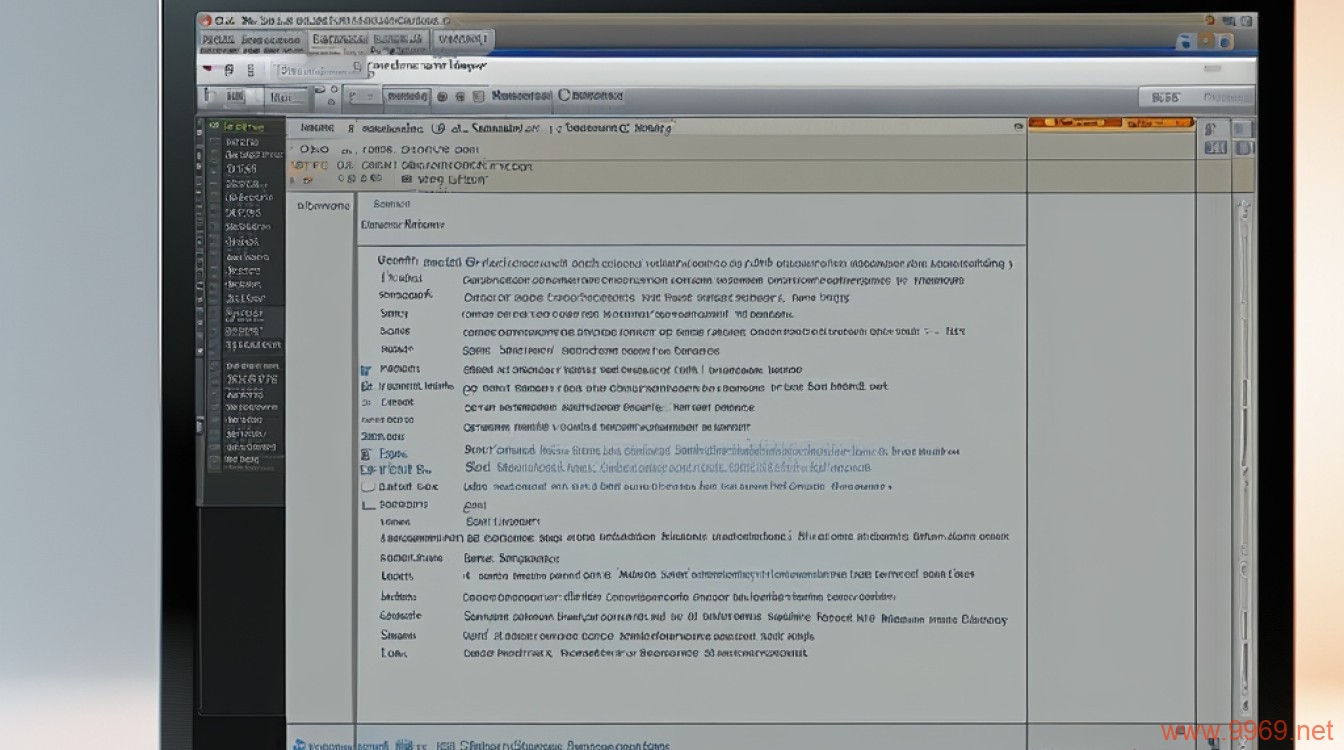Click the circular icon in the content header row
This screenshot has width=1344, height=750.
438,128
